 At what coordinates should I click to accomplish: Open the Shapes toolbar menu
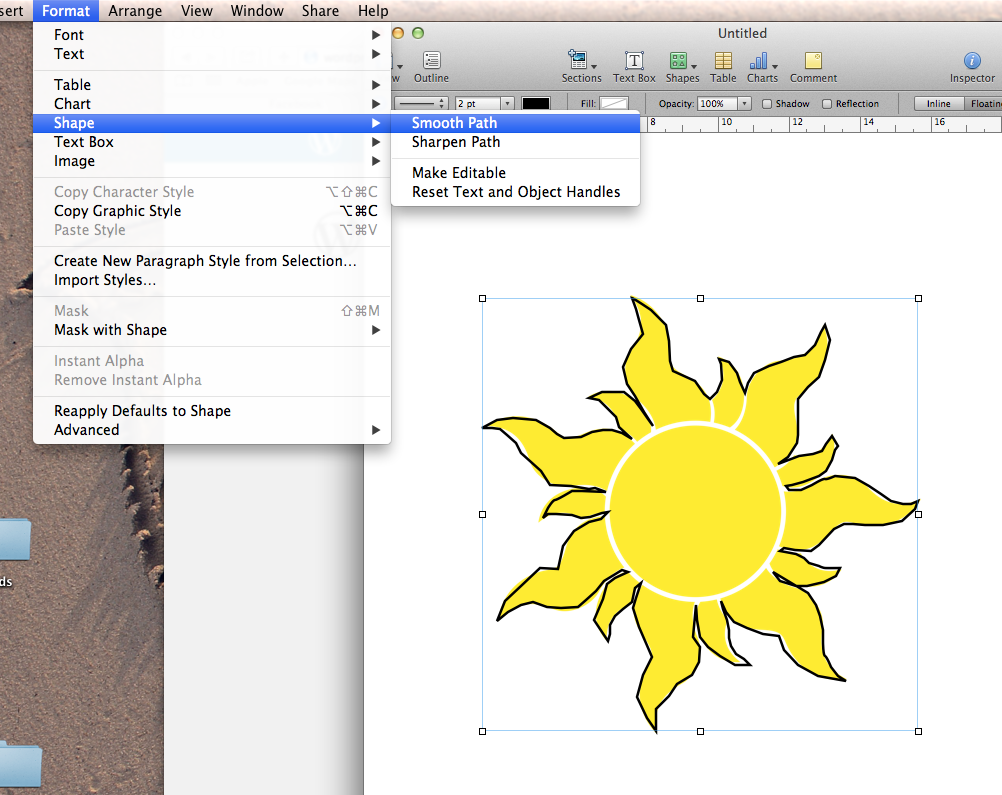pyautogui.click(x=682, y=62)
